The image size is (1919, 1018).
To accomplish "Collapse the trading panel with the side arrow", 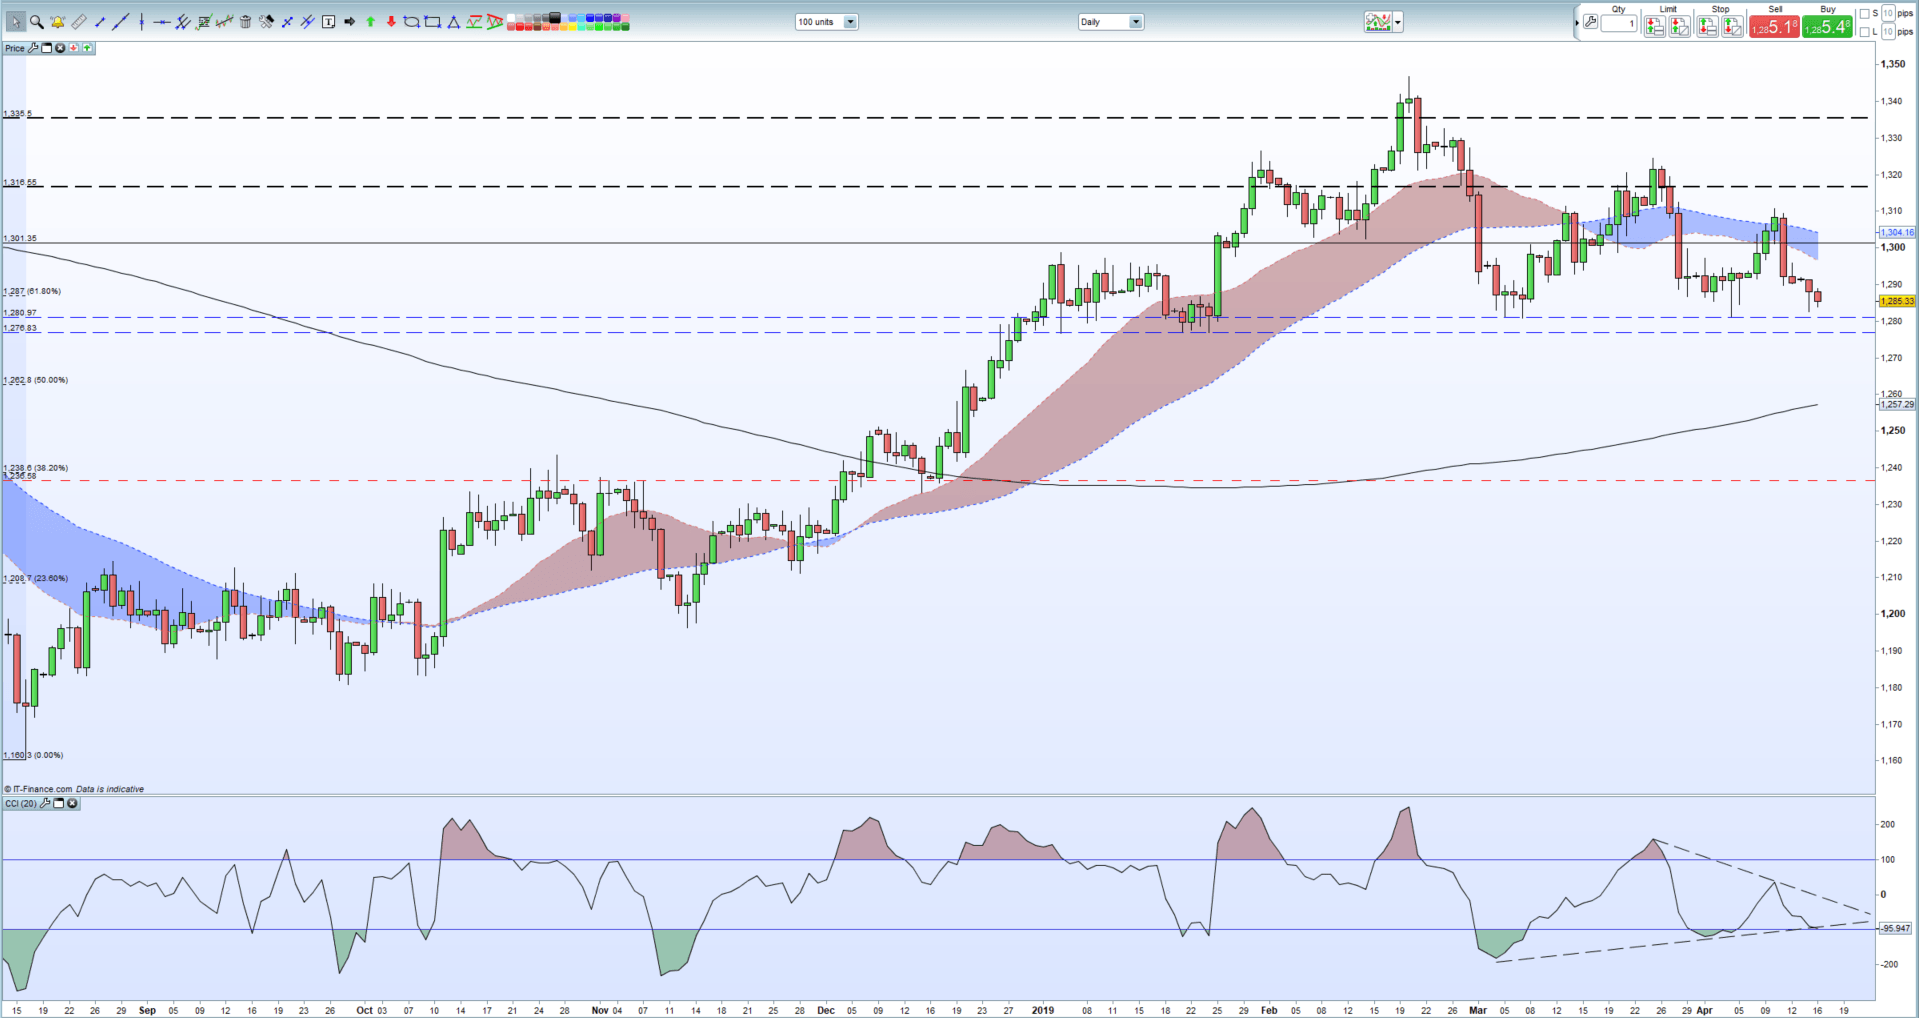I will (1577, 23).
